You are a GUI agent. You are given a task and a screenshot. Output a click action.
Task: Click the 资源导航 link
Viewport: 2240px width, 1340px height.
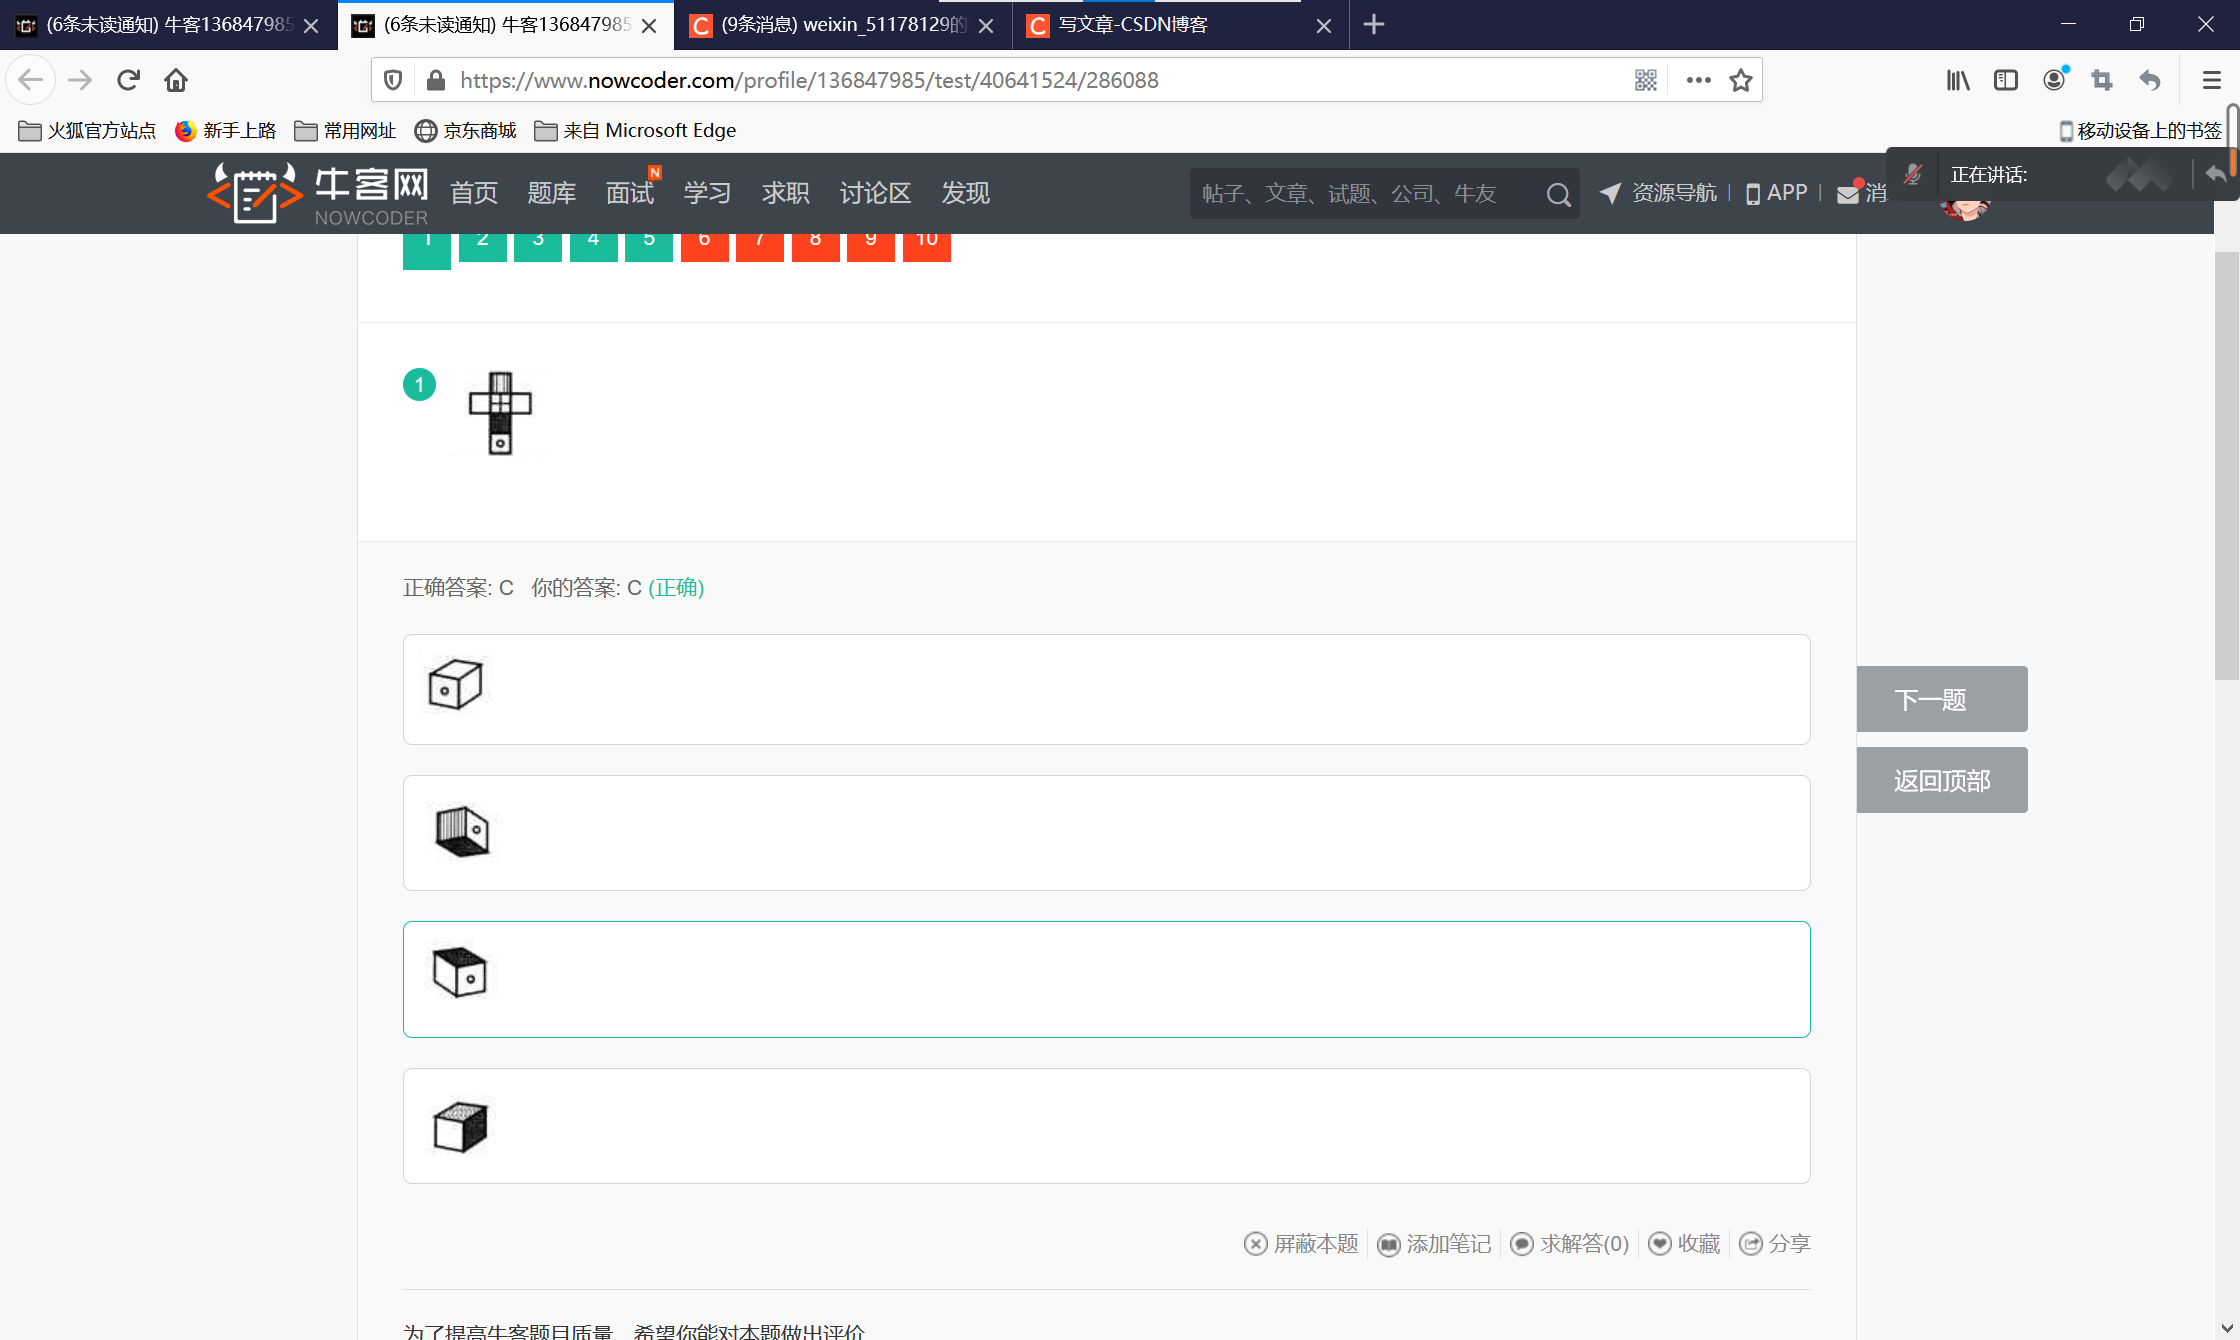1658,193
